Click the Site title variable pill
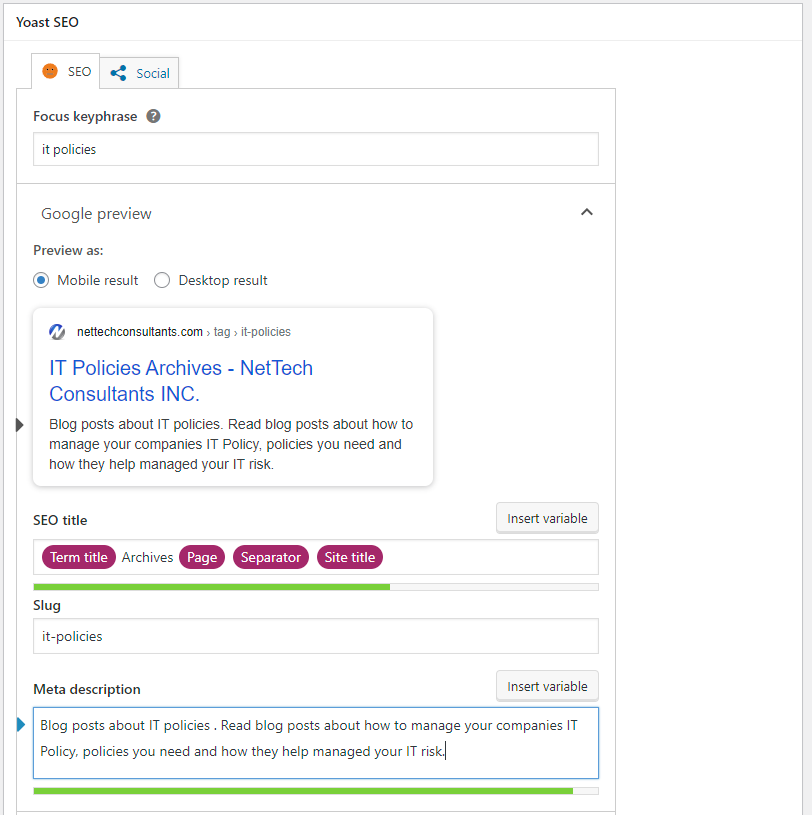The image size is (812, 815). pyautogui.click(x=349, y=557)
